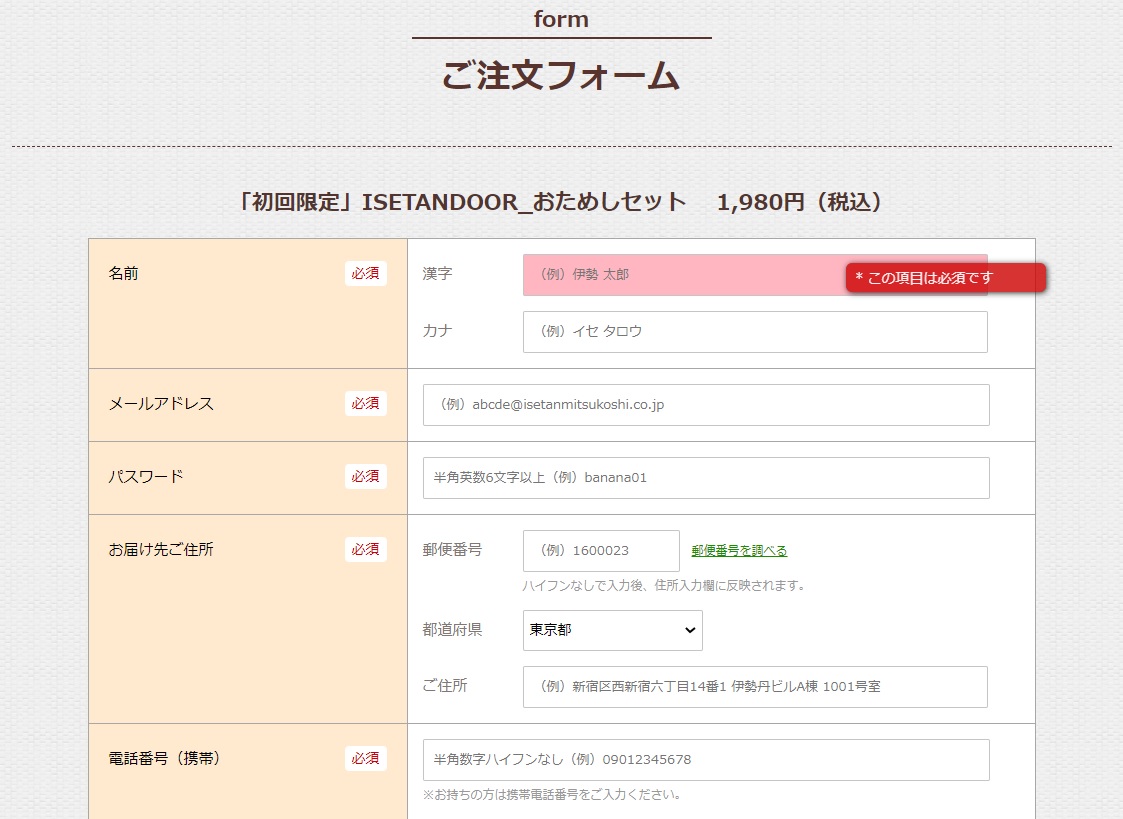The height and width of the screenshot is (819, 1123).
Task: Click the ハイフンなしで入力後 hint text
Action: pyautogui.click(x=664, y=586)
